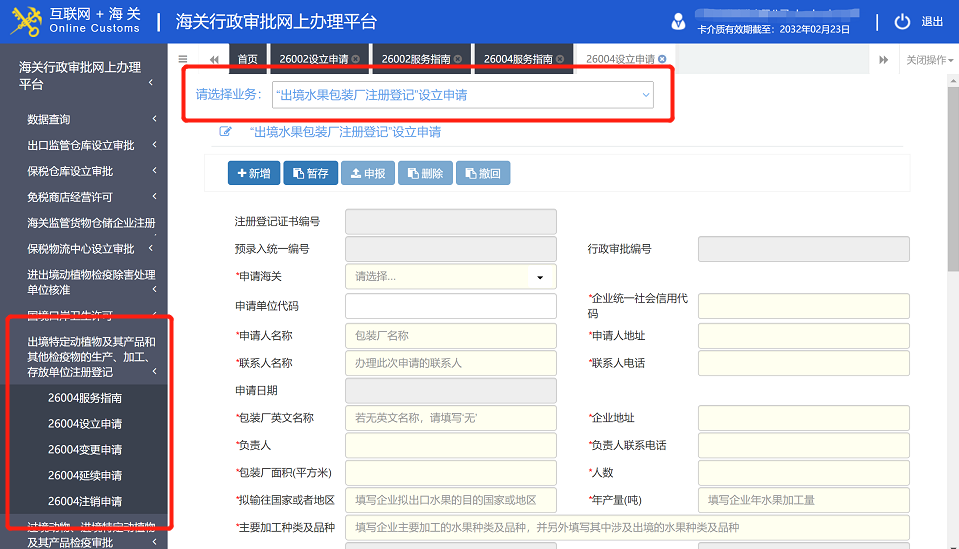This screenshot has height=549, width=959.
Task: Click the edit pencil icon beside form title
Action: pyautogui.click(x=225, y=131)
